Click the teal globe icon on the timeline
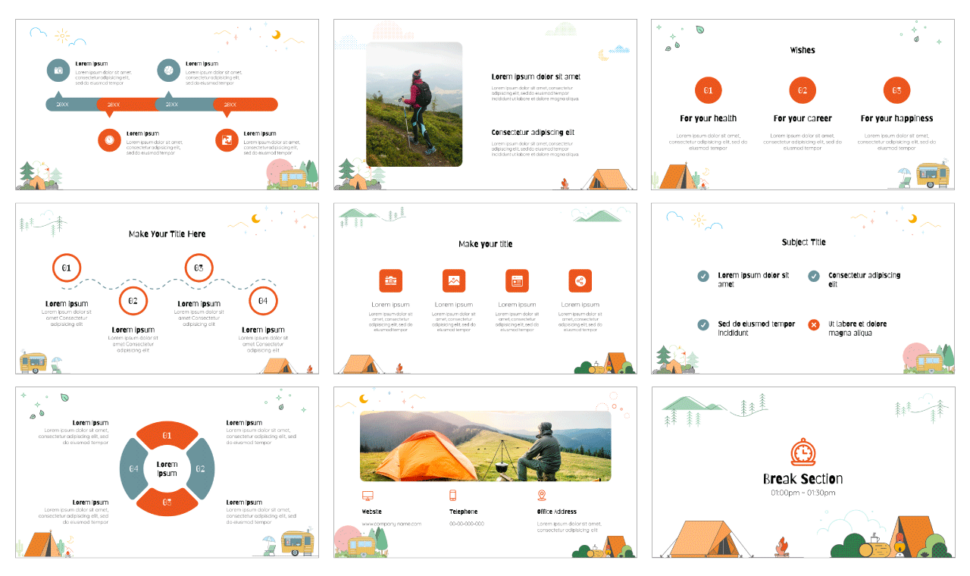 pyautogui.click(x=168, y=70)
